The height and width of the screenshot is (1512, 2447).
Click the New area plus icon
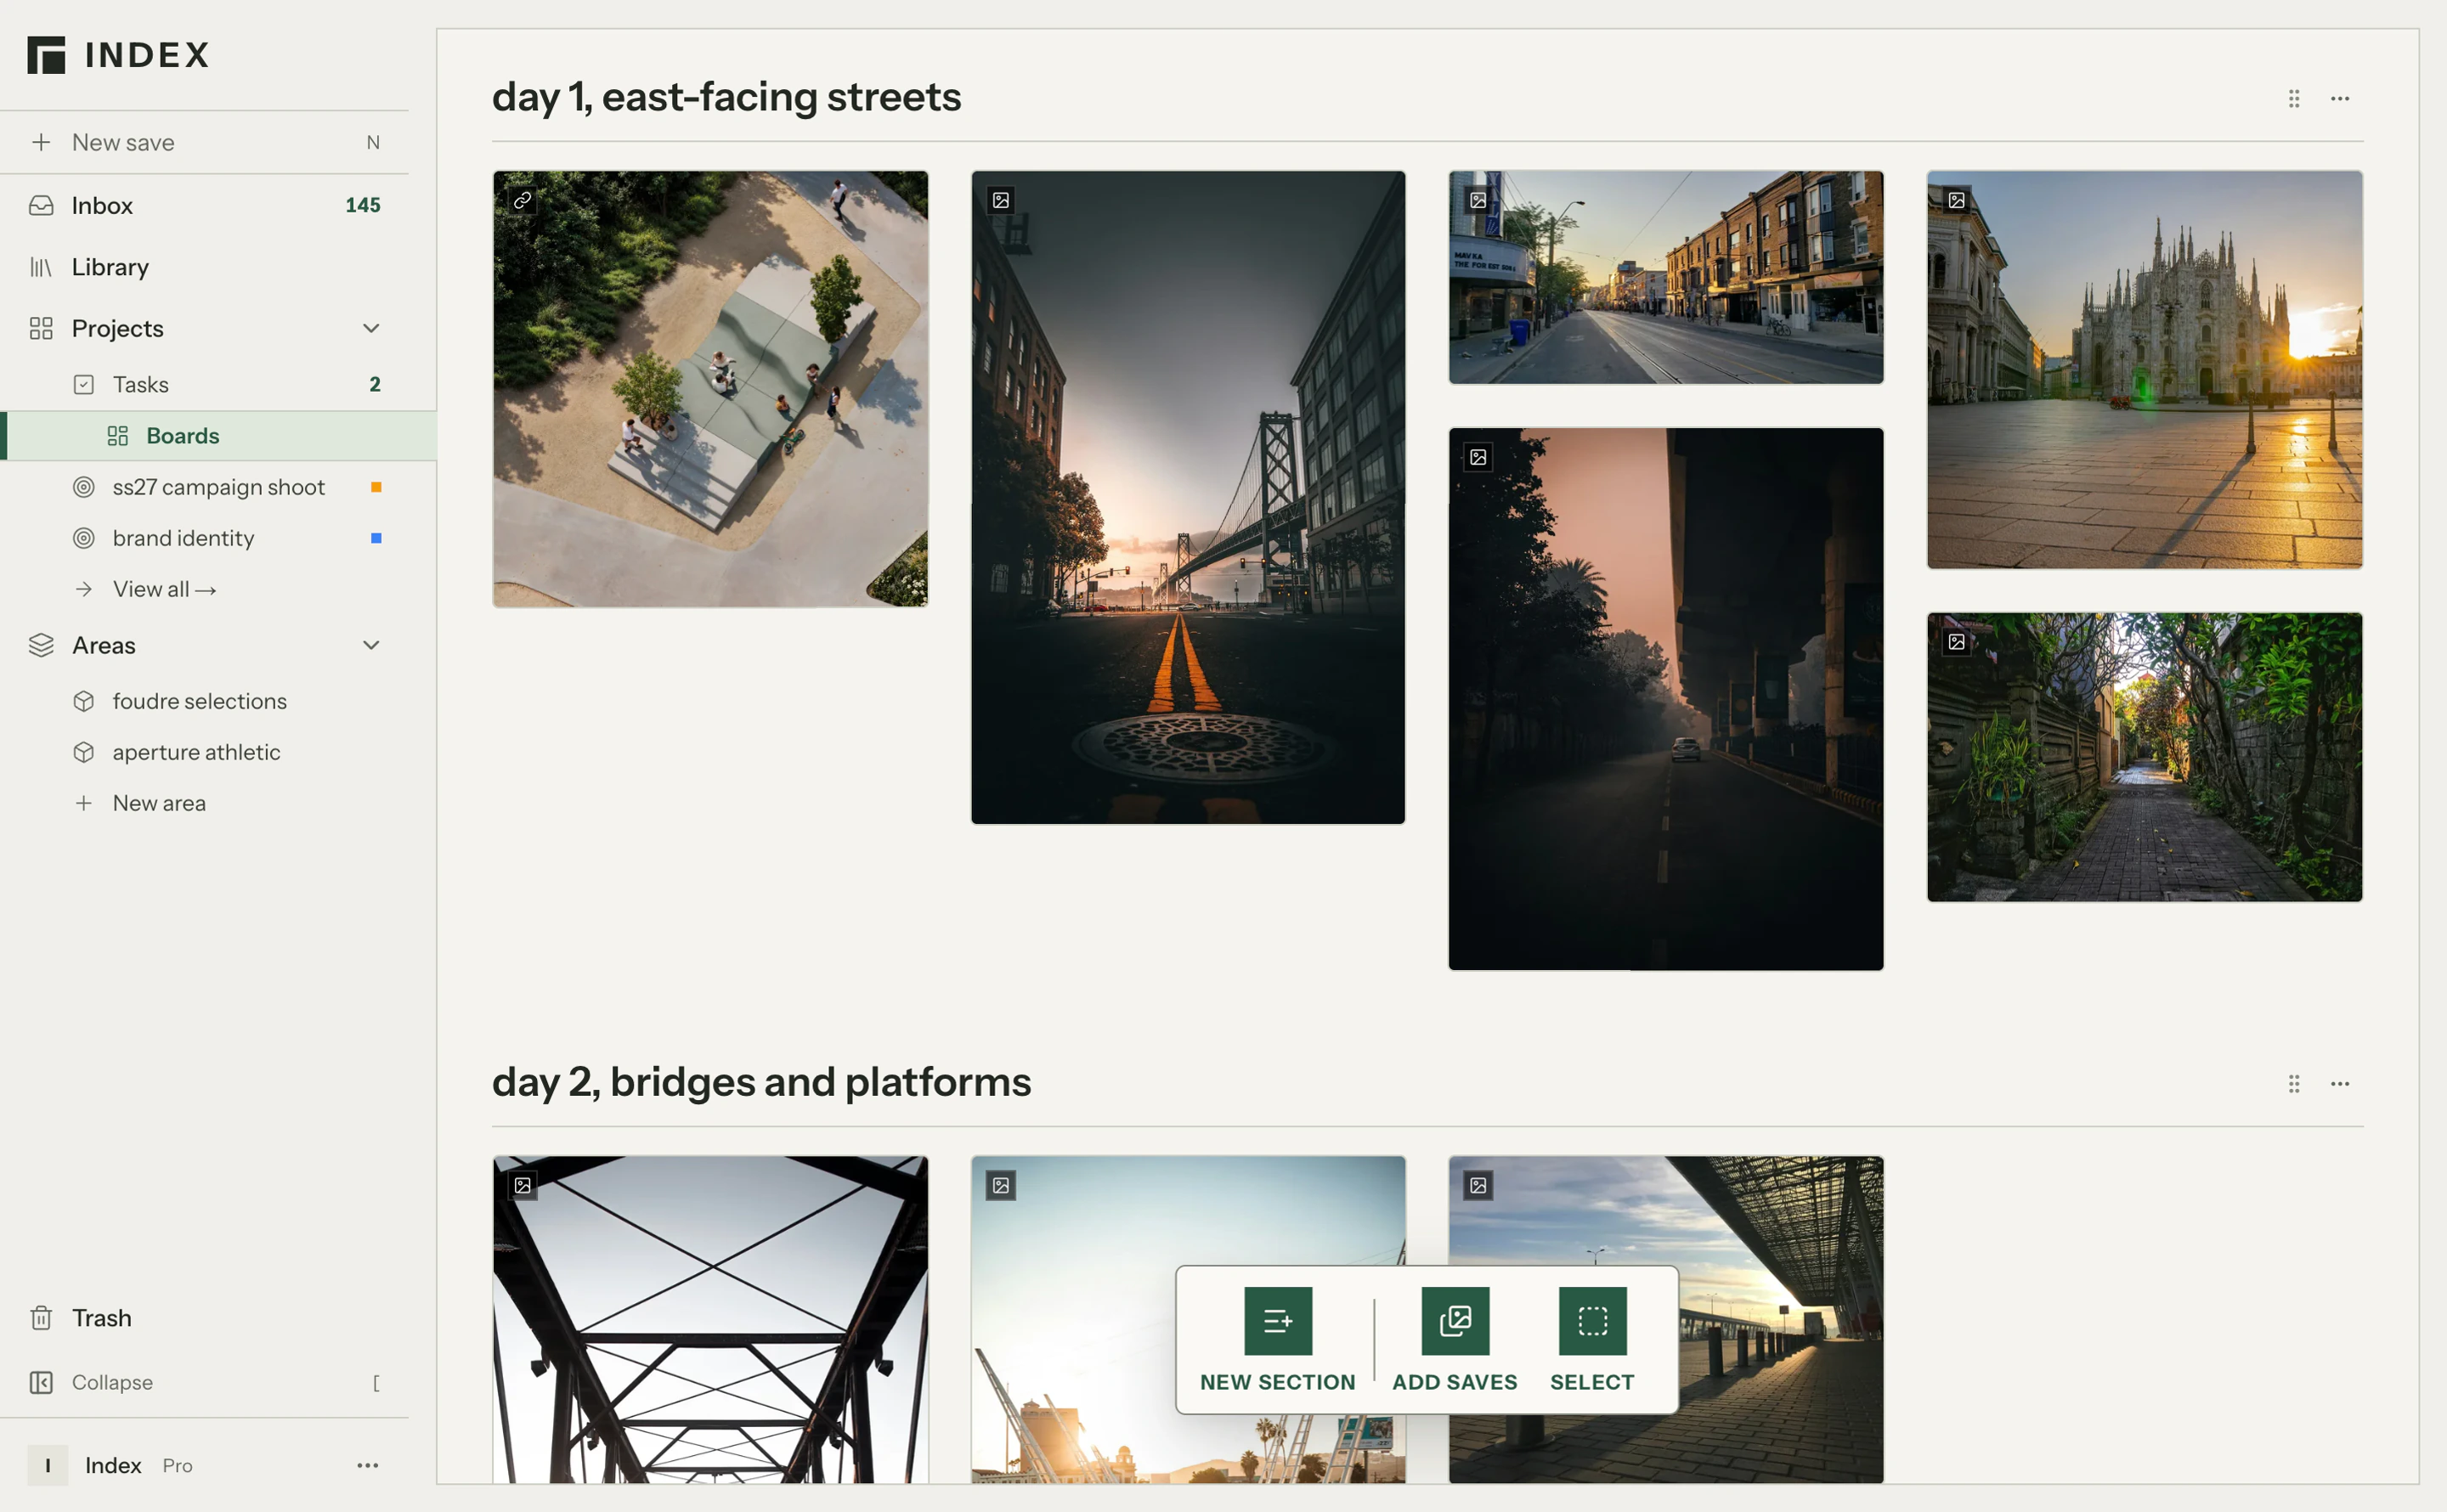click(84, 803)
